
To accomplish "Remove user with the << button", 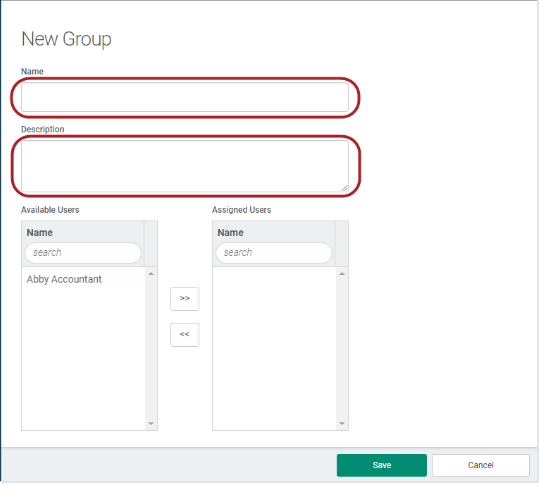I will point(185,335).
